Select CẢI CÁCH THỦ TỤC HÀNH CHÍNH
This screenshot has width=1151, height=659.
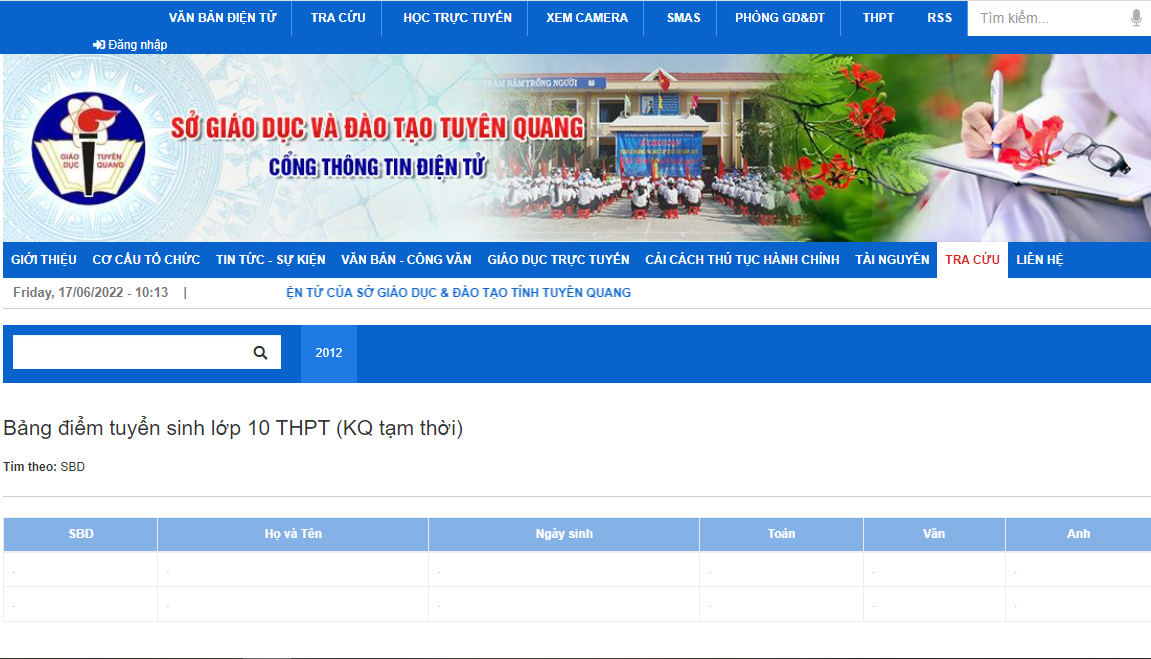click(741, 259)
